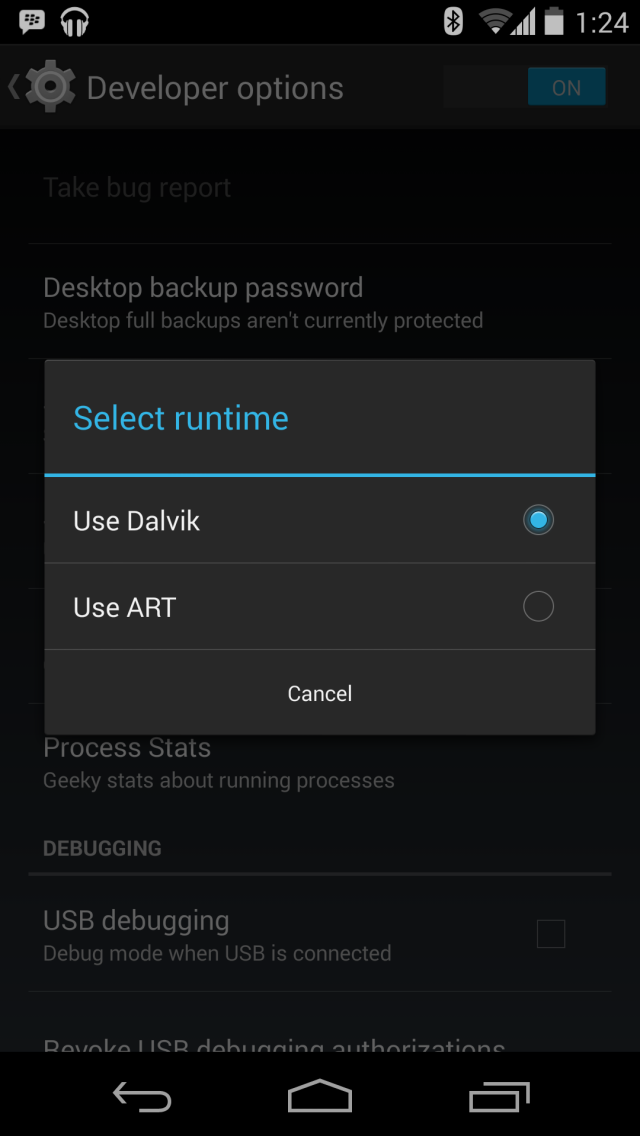Select the Use Dalvik radio button
The image size is (640, 1136).
[x=538, y=520]
